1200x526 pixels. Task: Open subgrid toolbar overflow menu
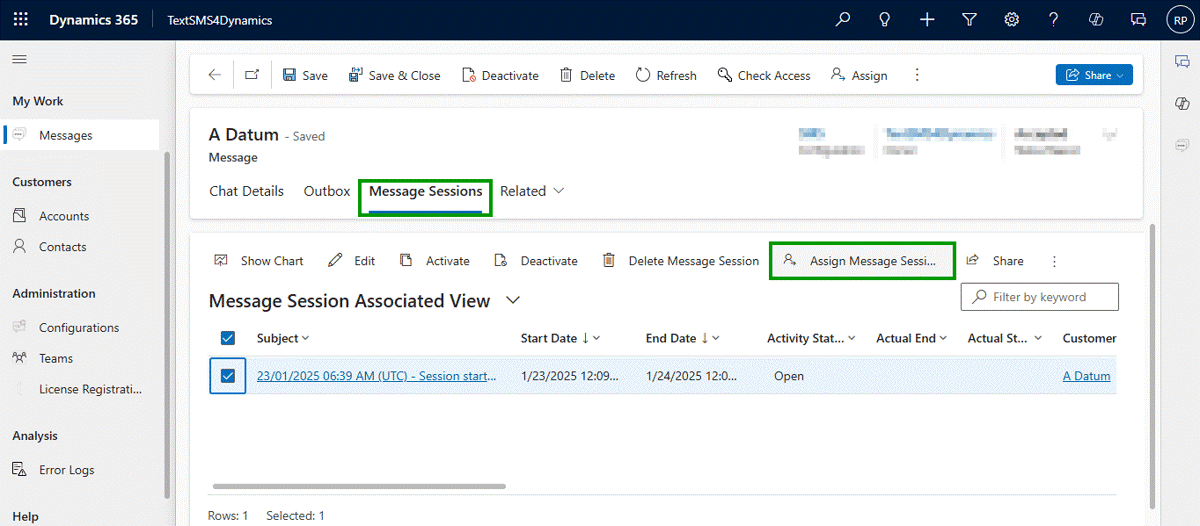1054,261
